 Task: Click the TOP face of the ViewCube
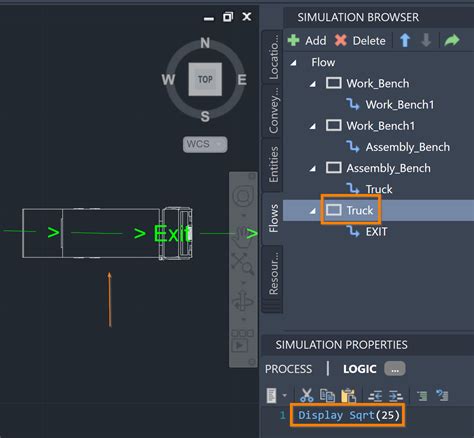pyautogui.click(x=205, y=79)
